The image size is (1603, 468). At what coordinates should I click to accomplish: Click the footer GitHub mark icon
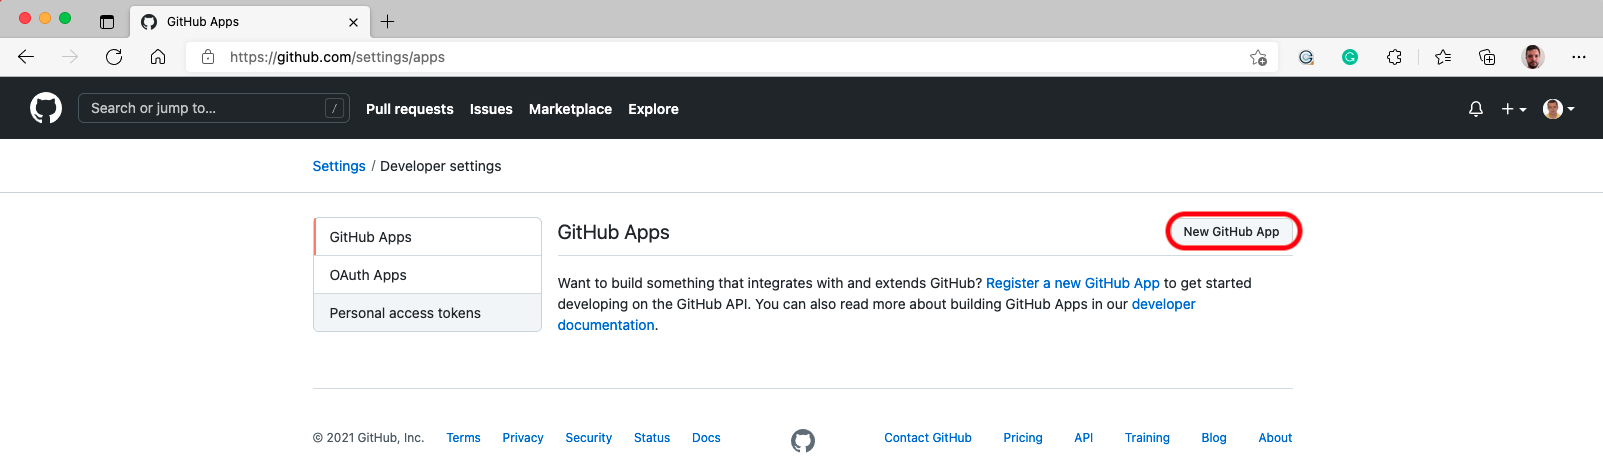[803, 440]
